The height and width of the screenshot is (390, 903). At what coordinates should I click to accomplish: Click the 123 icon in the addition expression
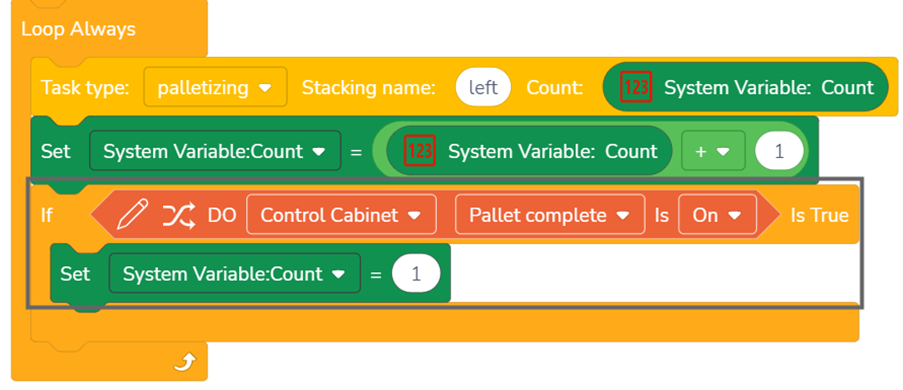[x=420, y=151]
